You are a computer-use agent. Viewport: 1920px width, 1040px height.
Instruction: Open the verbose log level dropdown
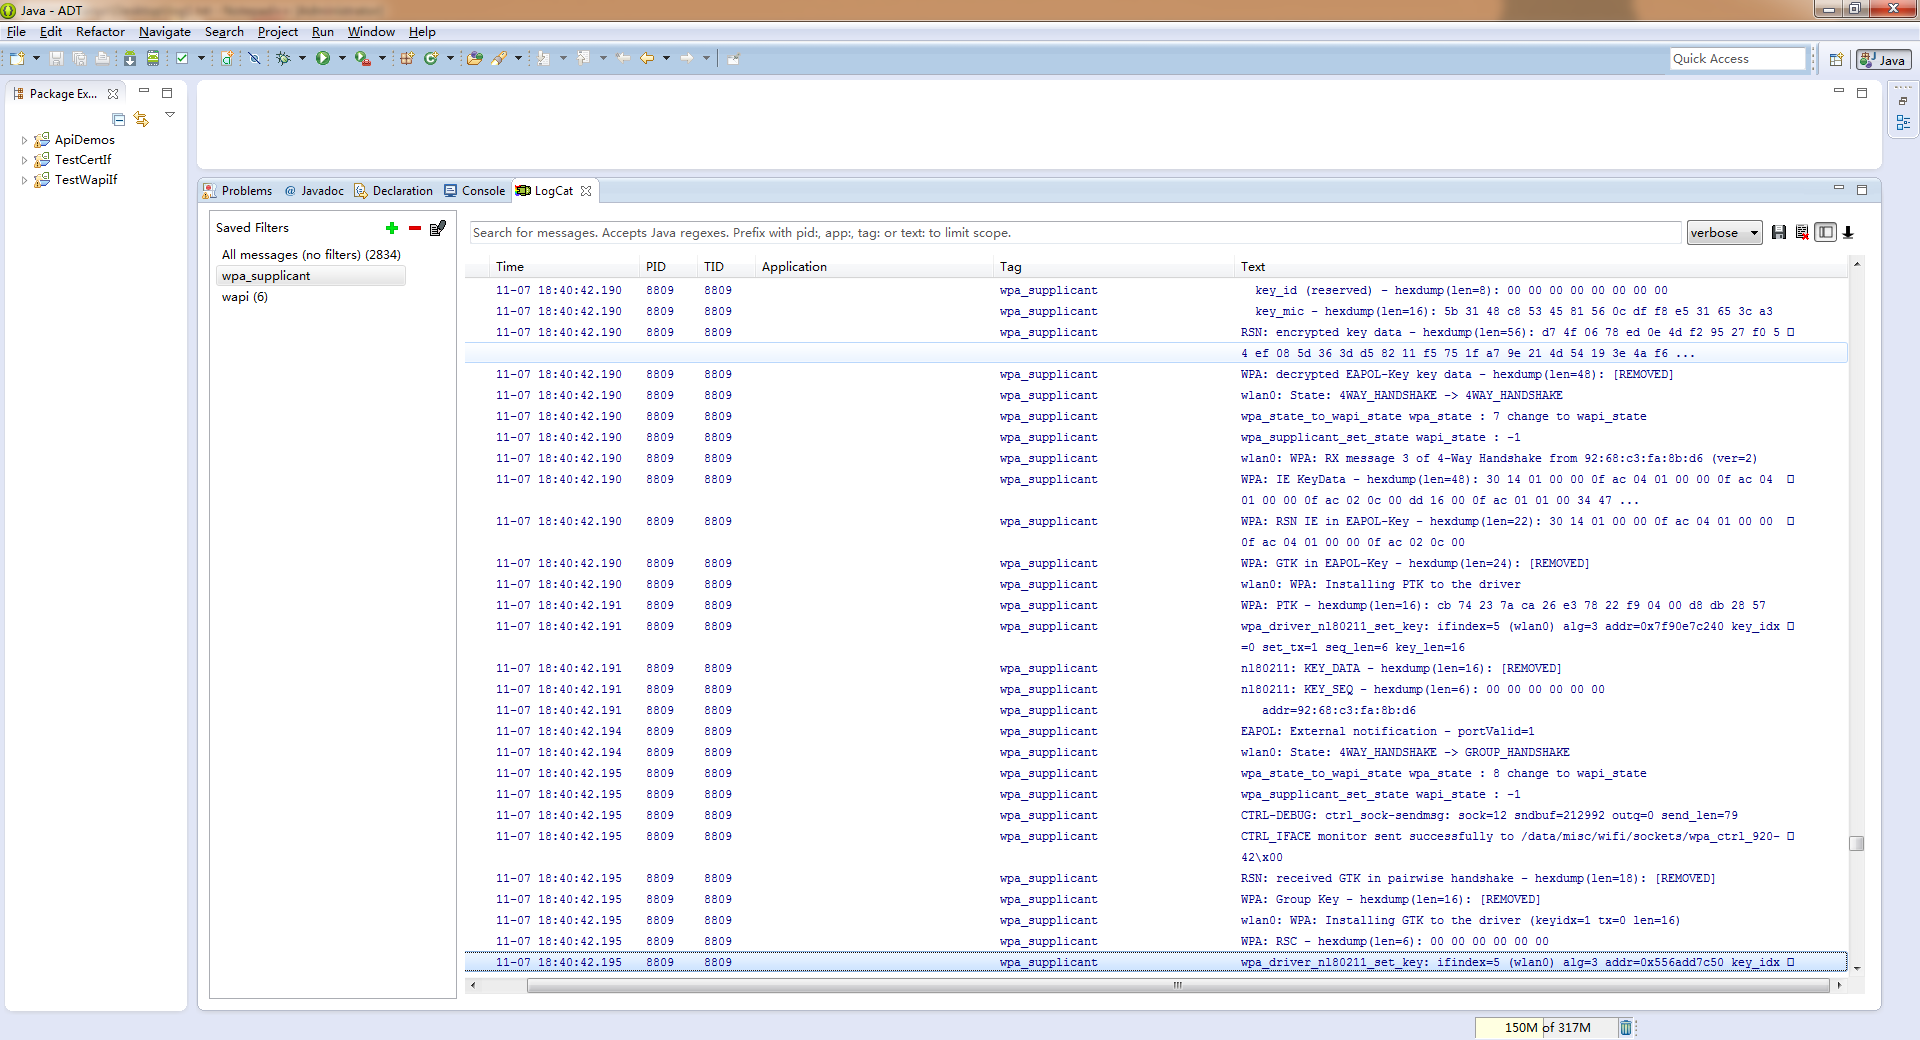tap(1725, 233)
